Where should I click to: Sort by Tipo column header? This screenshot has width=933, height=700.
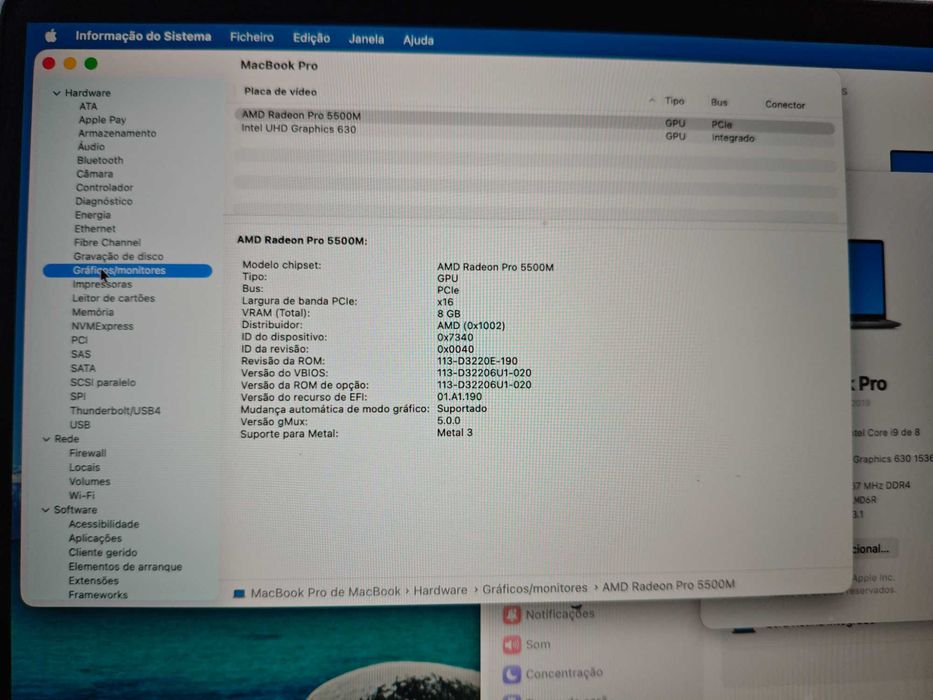point(674,101)
